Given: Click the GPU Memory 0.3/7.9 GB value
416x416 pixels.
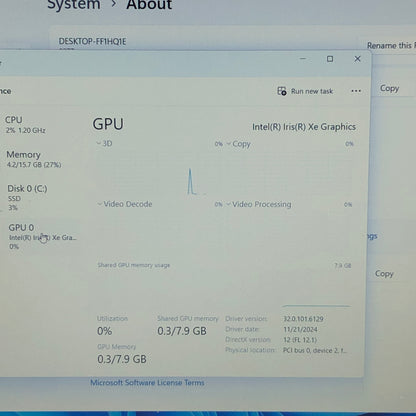Looking at the screenshot, I should tap(122, 359).
